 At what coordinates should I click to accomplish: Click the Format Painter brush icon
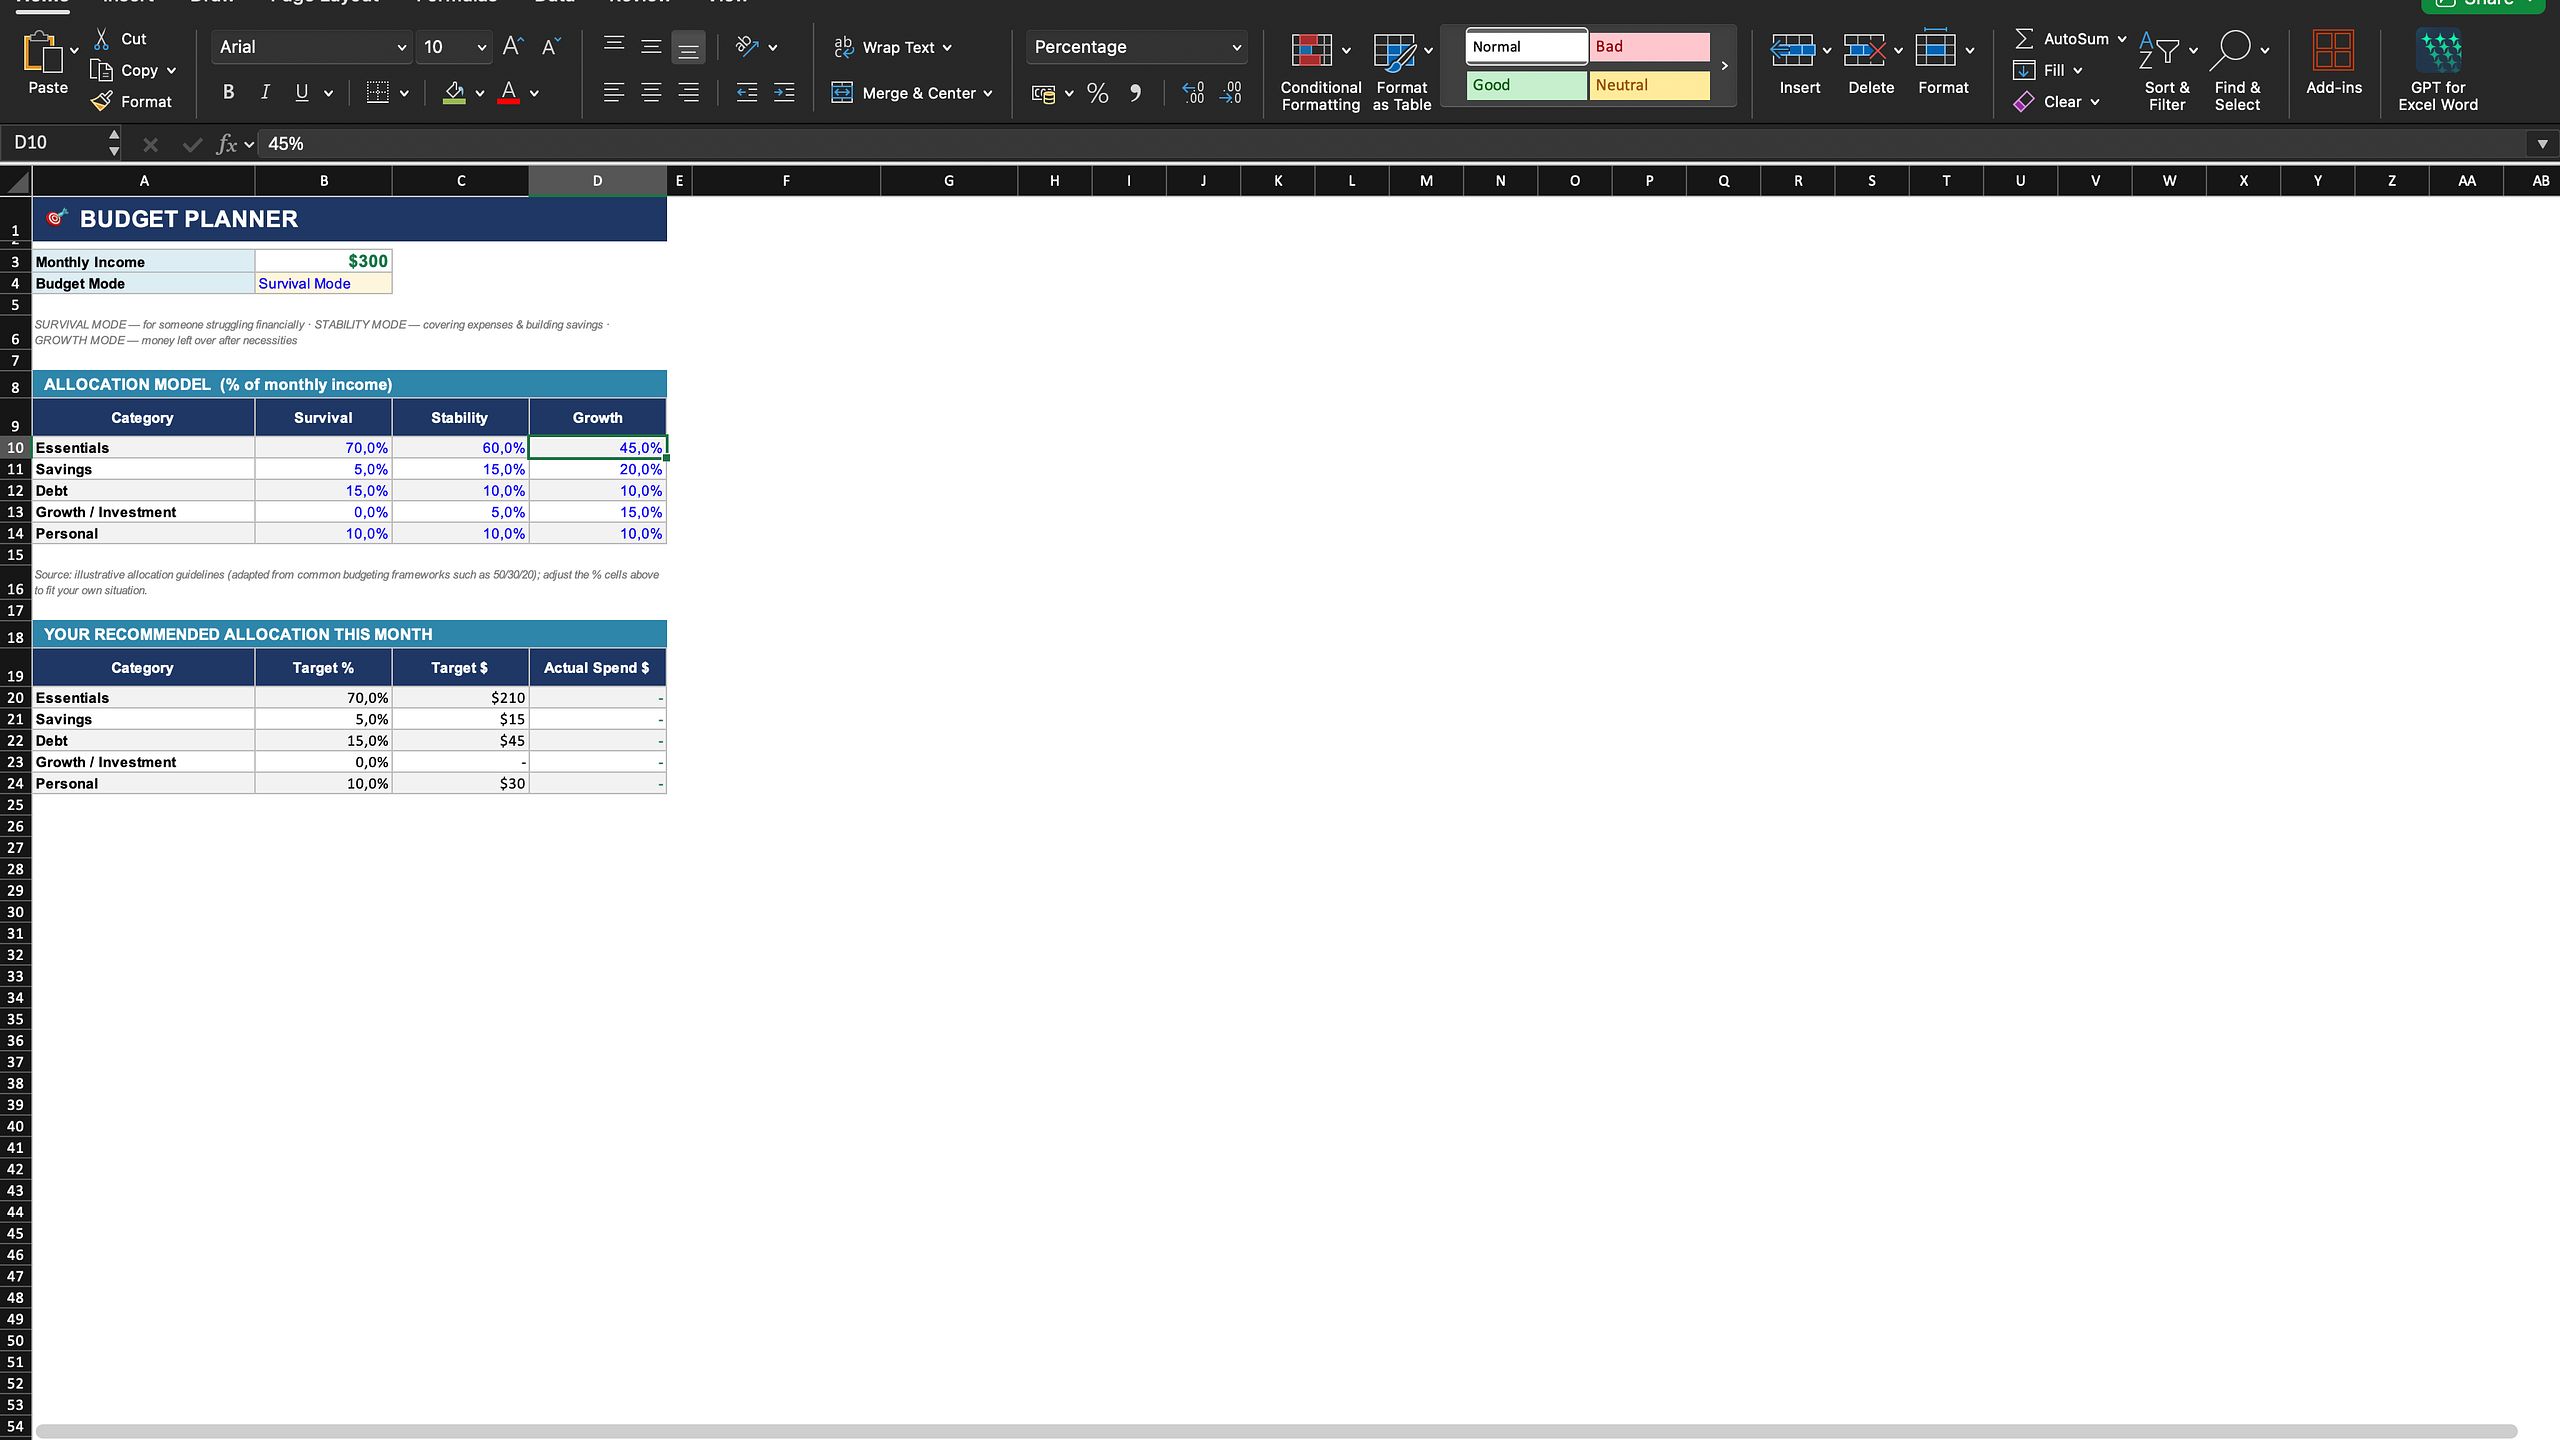tap(102, 102)
